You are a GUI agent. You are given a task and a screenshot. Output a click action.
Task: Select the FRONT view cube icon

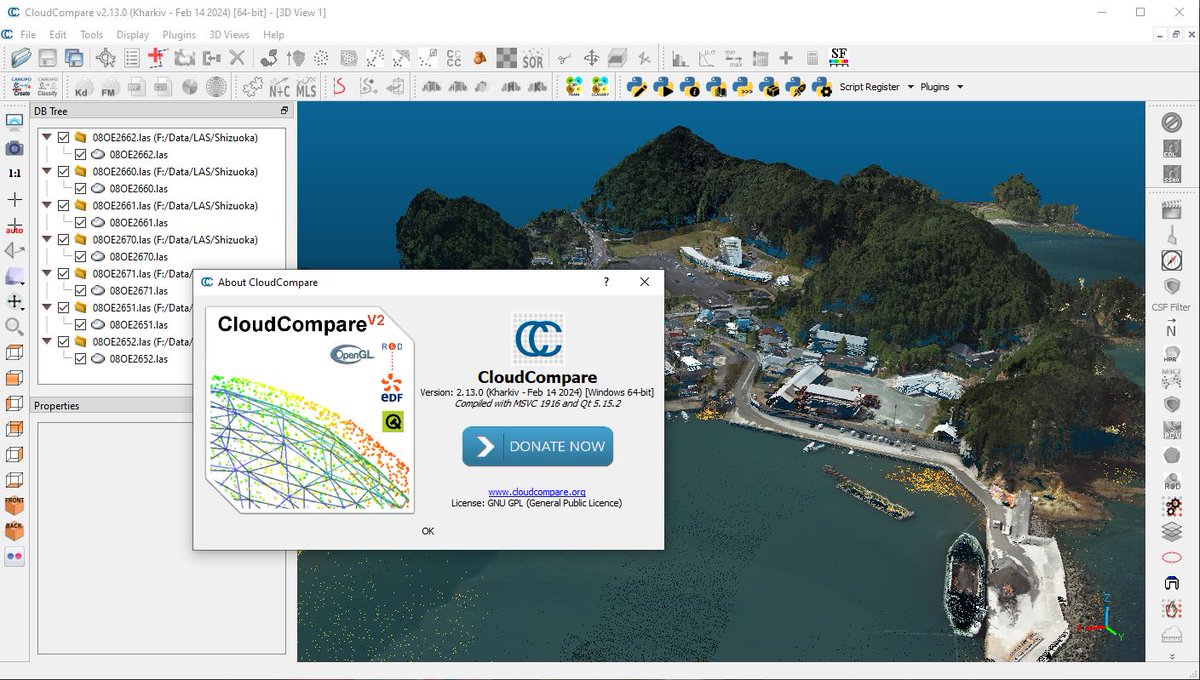point(14,506)
